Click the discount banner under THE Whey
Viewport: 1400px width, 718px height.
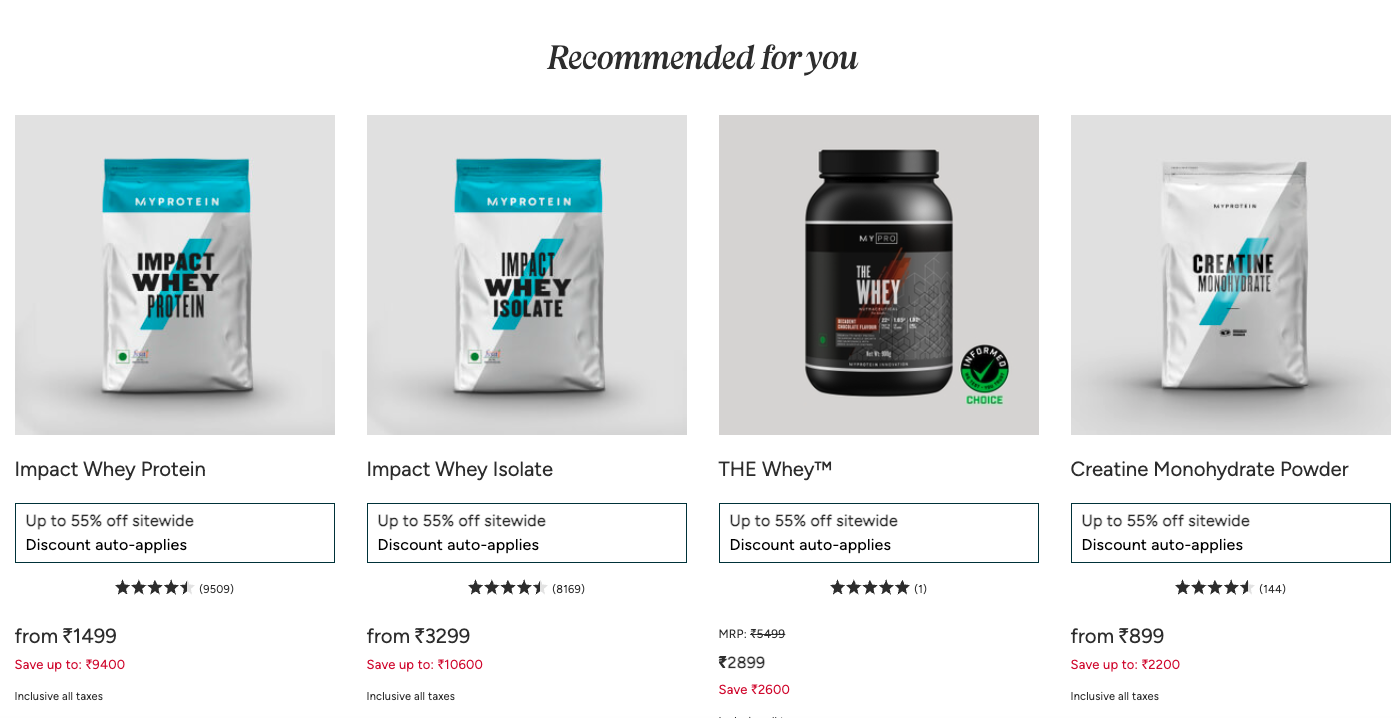tap(879, 533)
